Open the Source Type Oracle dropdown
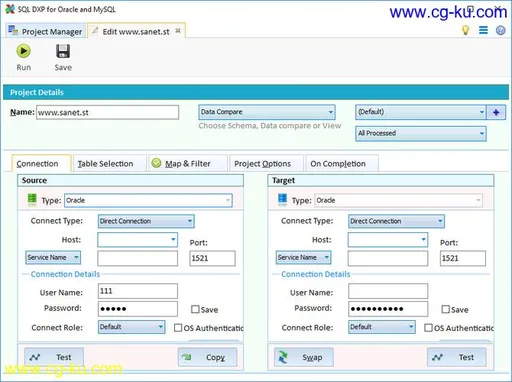Viewport: 512px width, 382px height. [x=148, y=200]
